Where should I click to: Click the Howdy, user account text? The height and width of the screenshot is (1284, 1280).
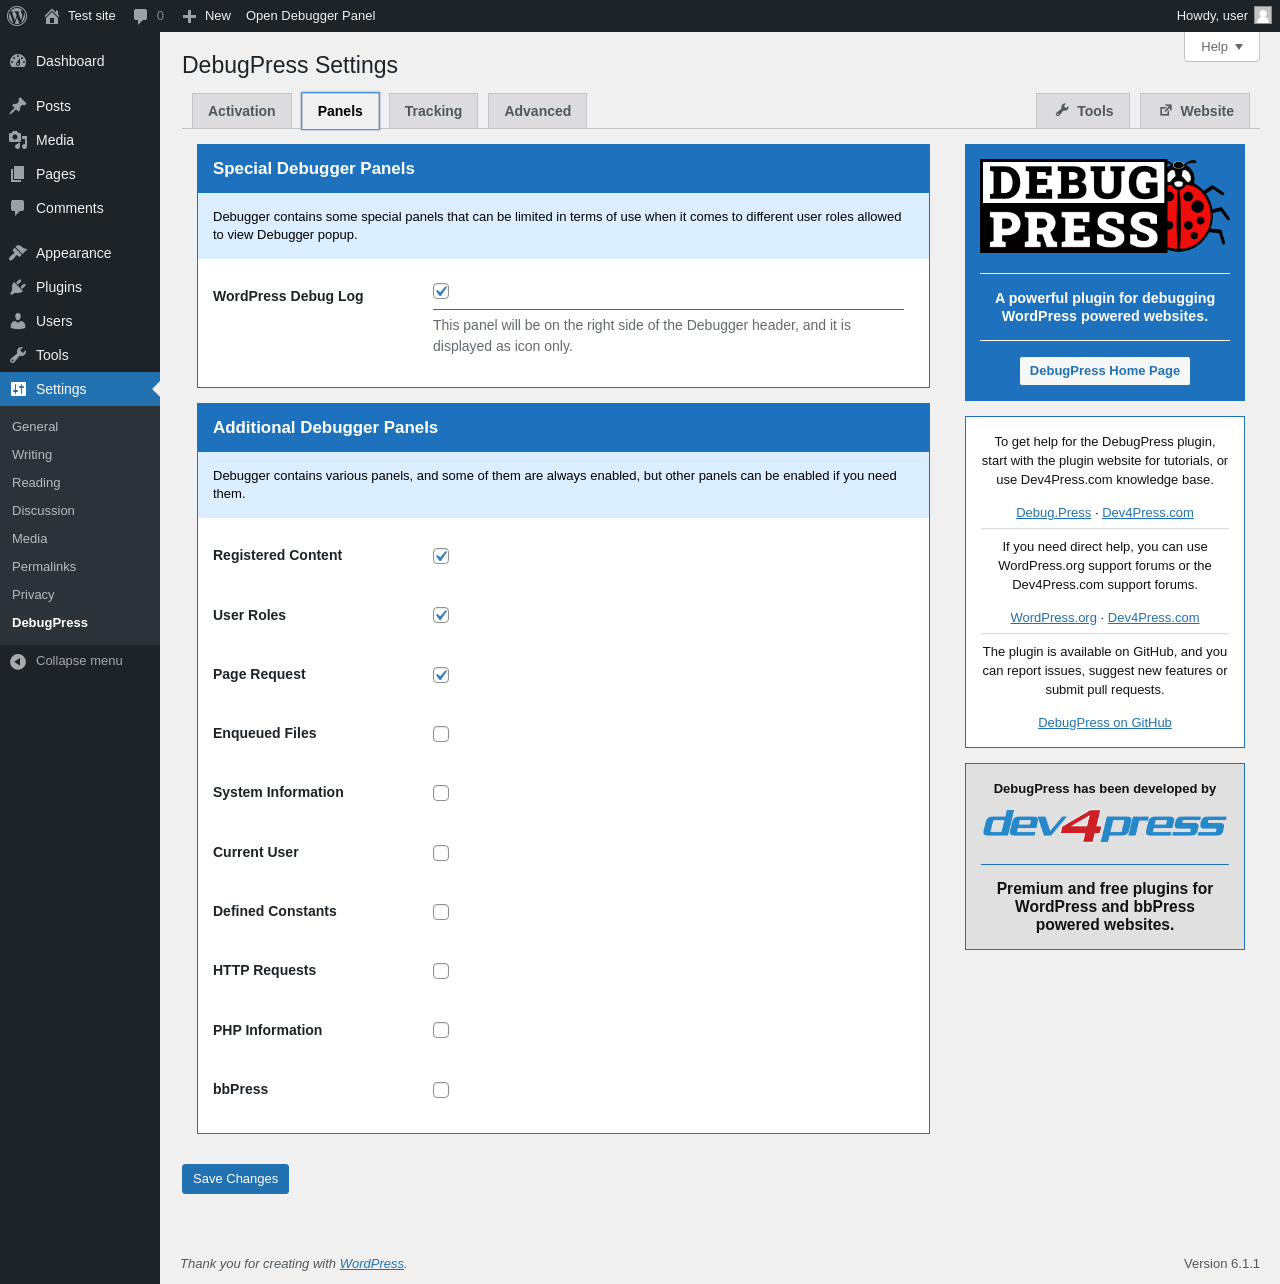(x=1212, y=16)
